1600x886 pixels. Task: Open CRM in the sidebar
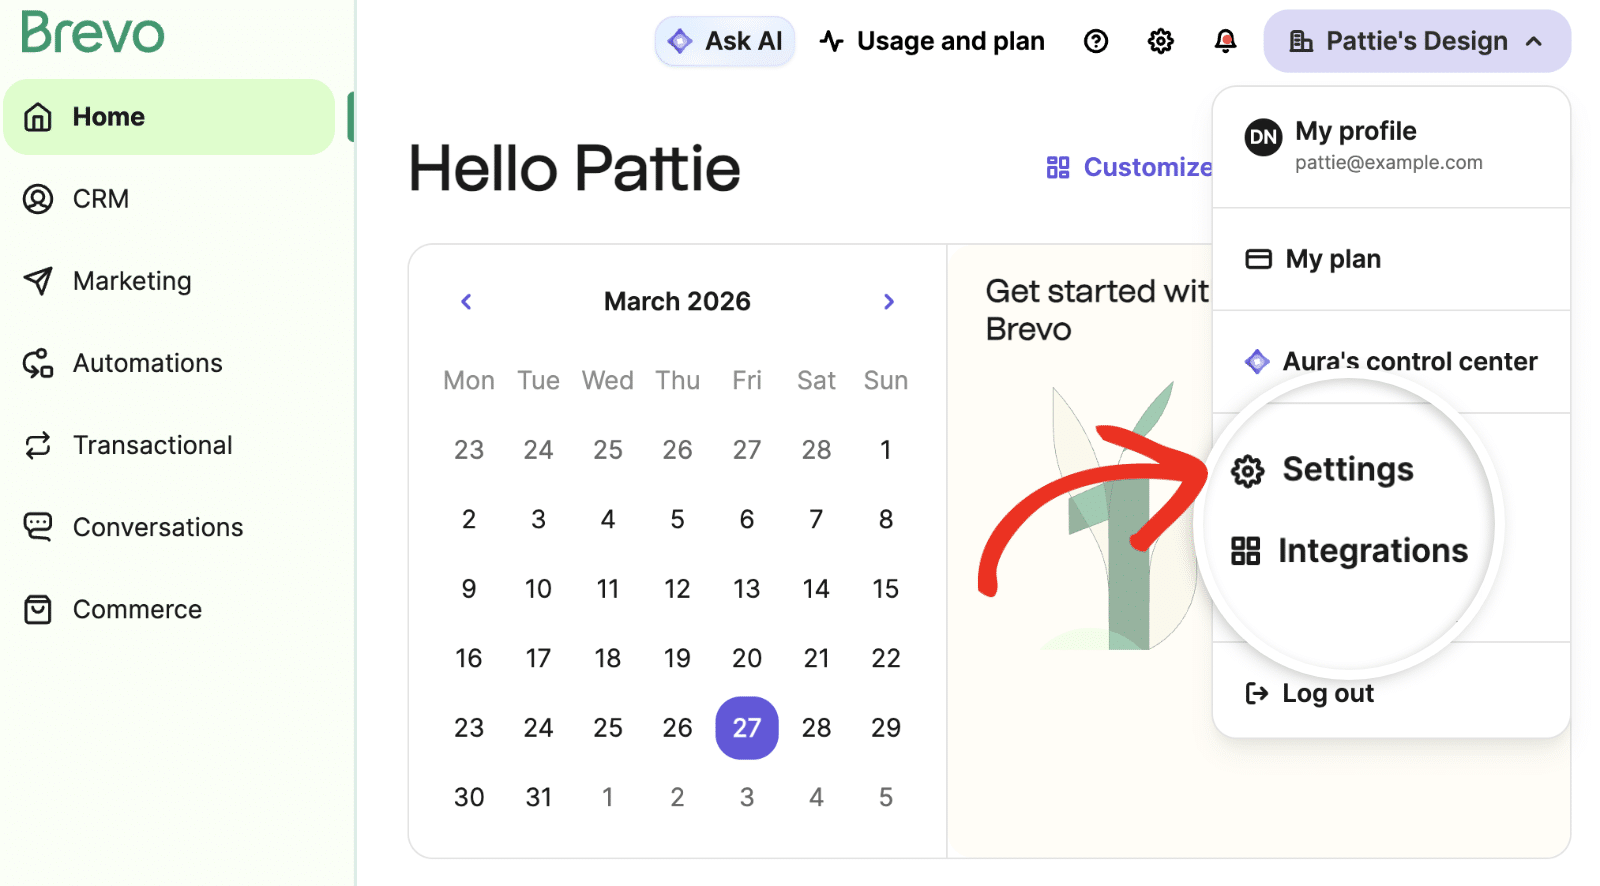tap(100, 199)
